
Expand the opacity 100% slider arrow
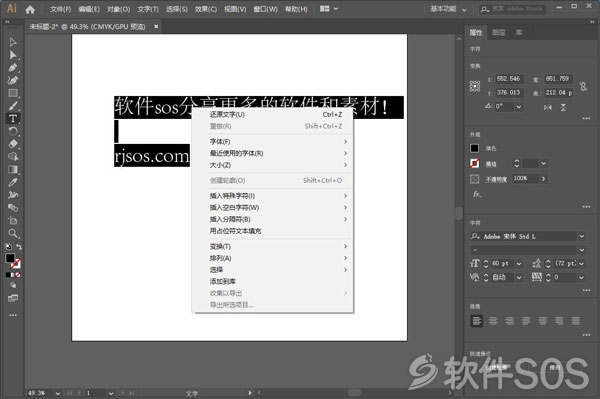(x=543, y=179)
